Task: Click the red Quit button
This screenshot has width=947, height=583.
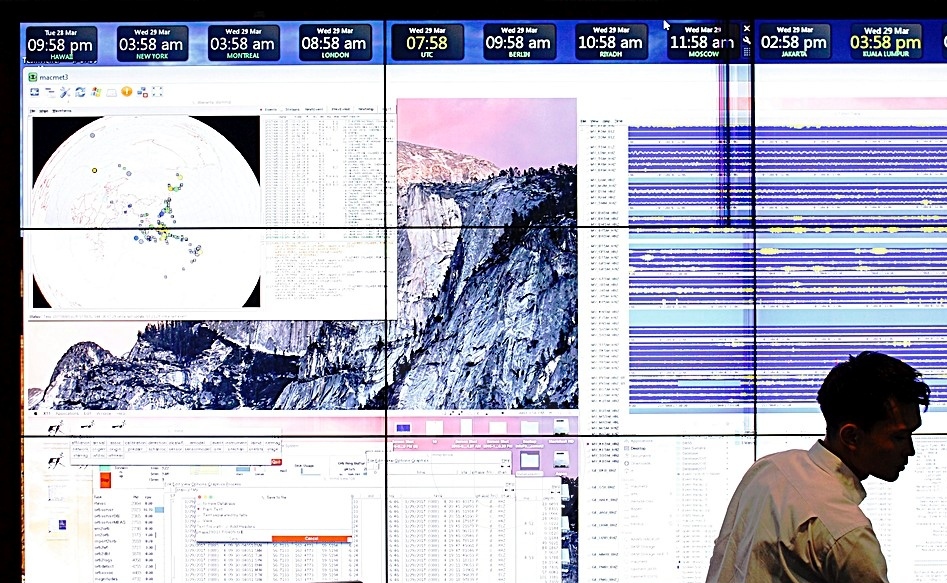Action: pos(276,462)
